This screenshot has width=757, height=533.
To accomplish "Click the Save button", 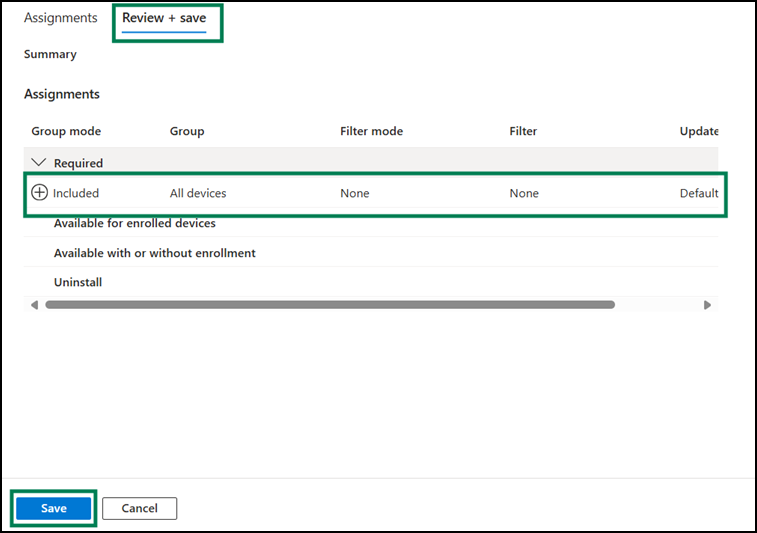I will point(54,508).
